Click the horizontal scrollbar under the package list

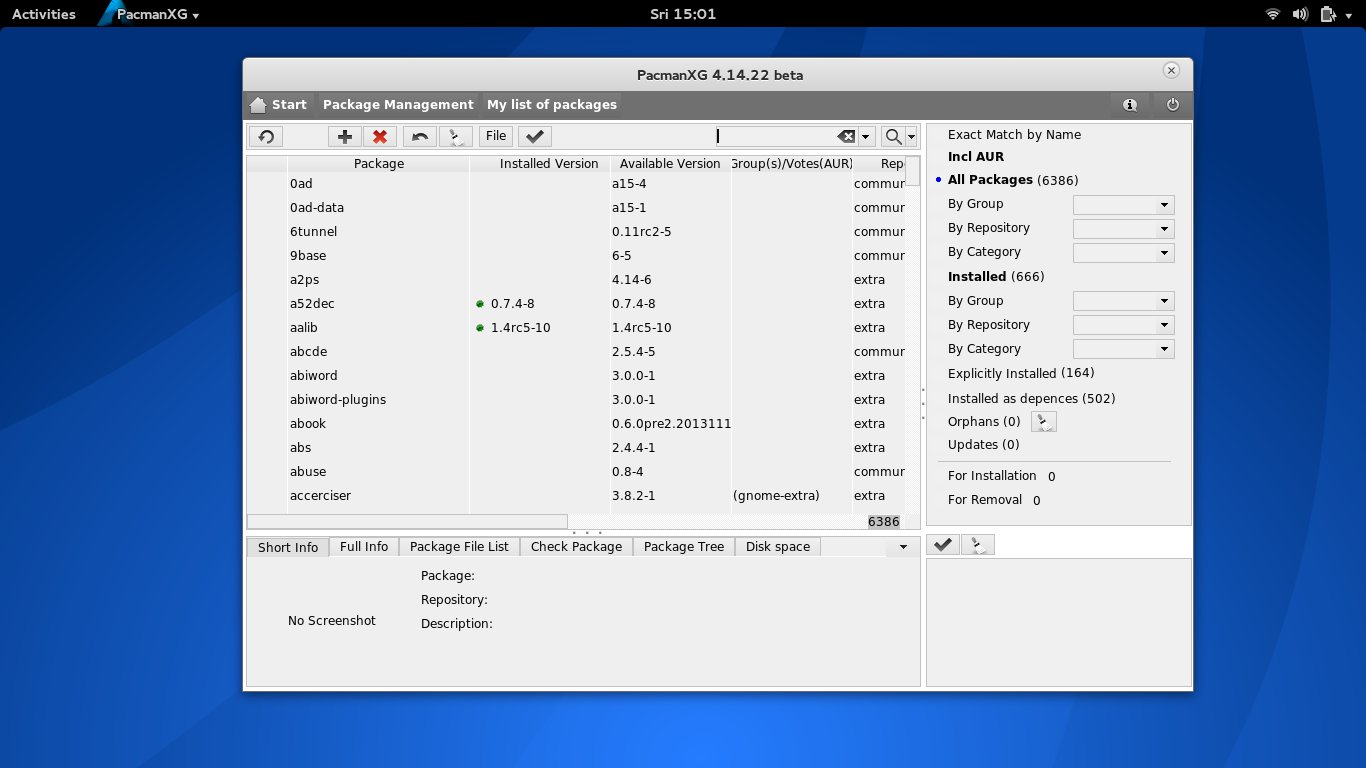tap(407, 522)
